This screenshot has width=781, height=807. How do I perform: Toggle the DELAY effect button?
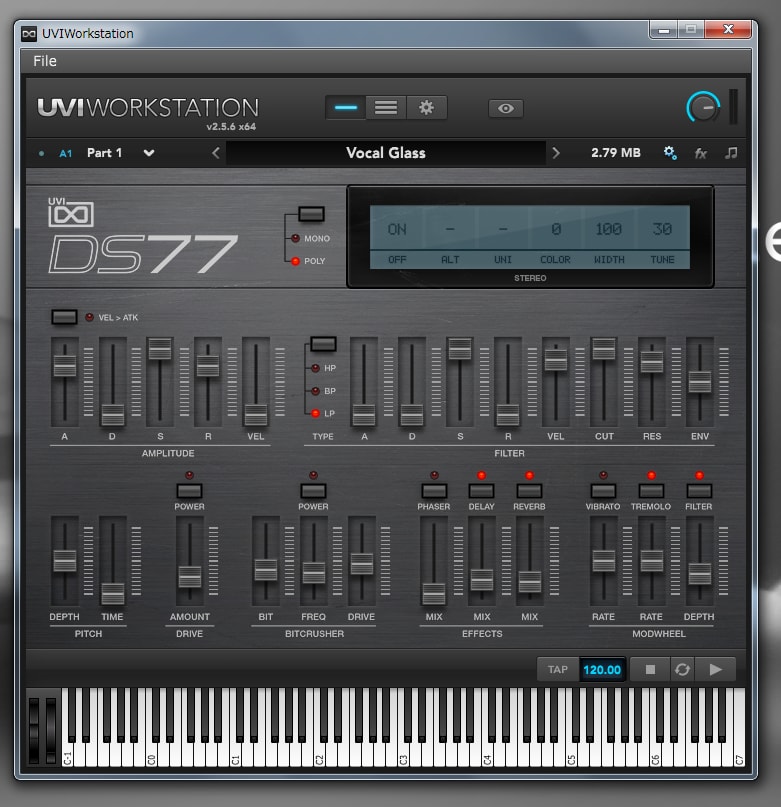click(x=481, y=490)
